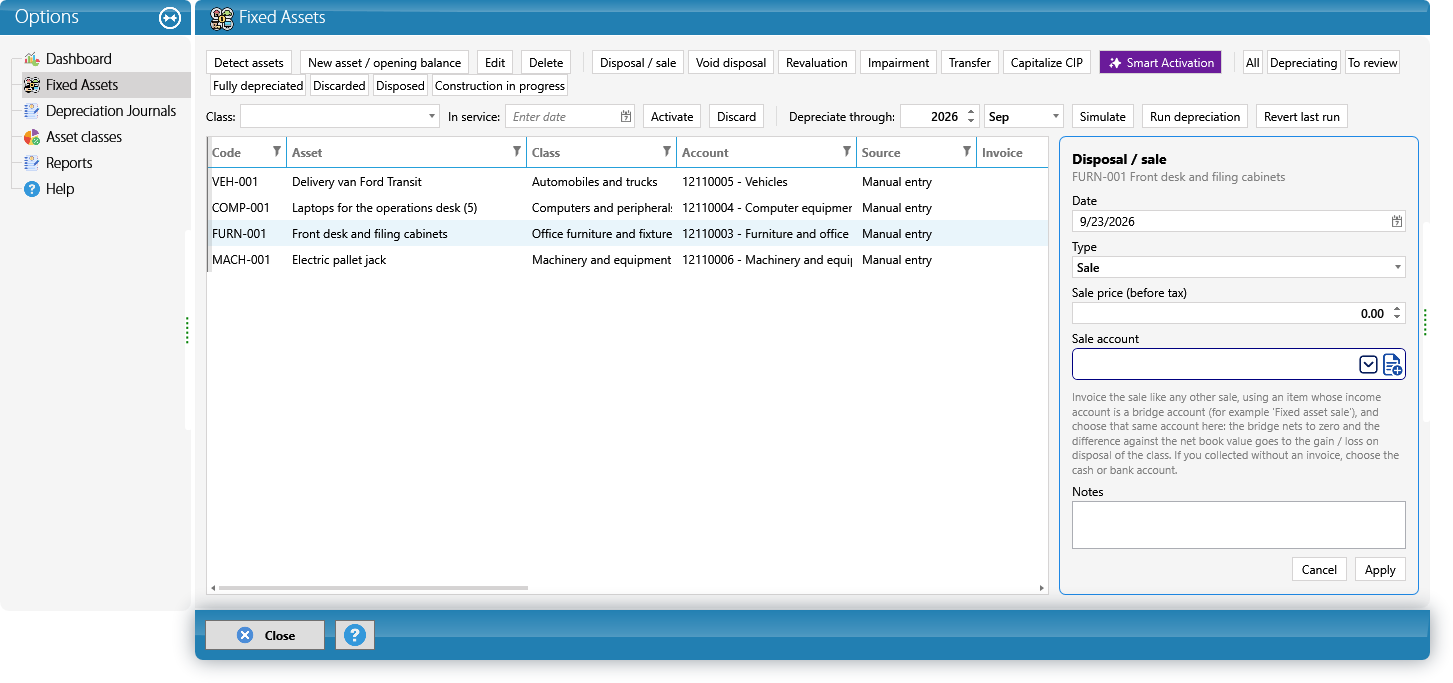Screen dimensions: 1453x683
Task: Open the filter funnel on the Account column
Action: coord(847,152)
